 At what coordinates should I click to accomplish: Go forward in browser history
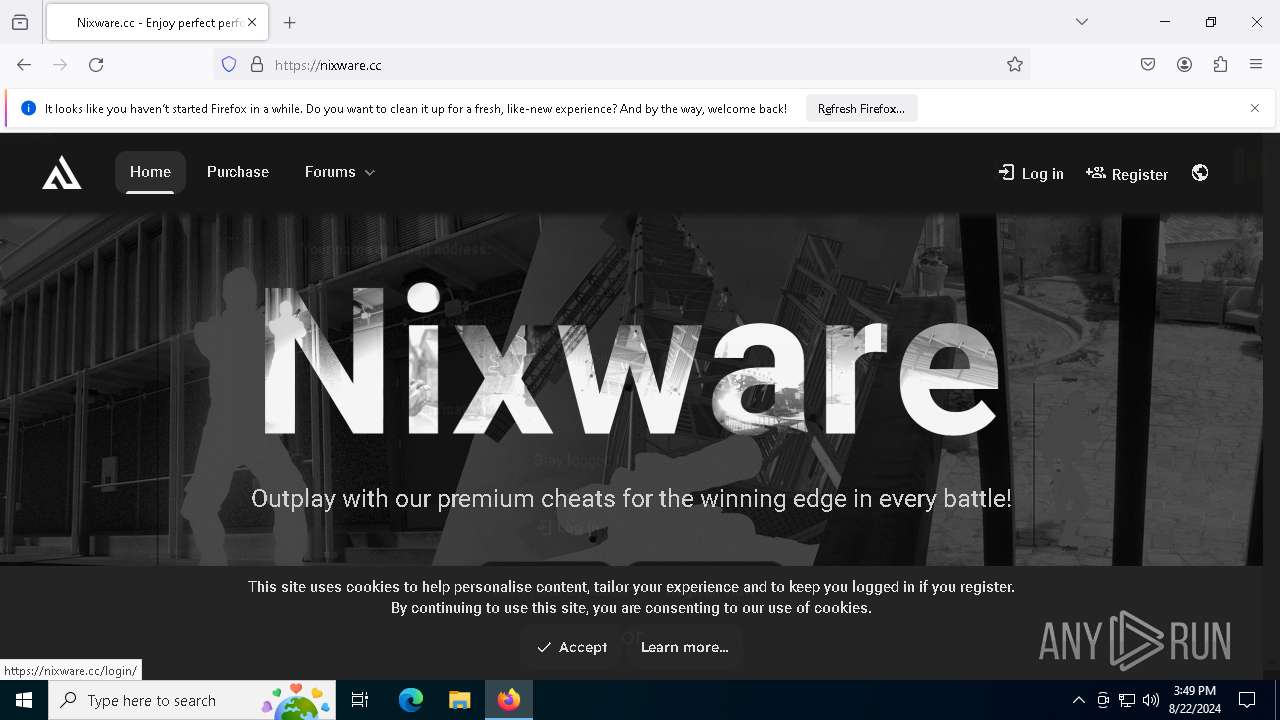pyautogui.click(x=60, y=65)
